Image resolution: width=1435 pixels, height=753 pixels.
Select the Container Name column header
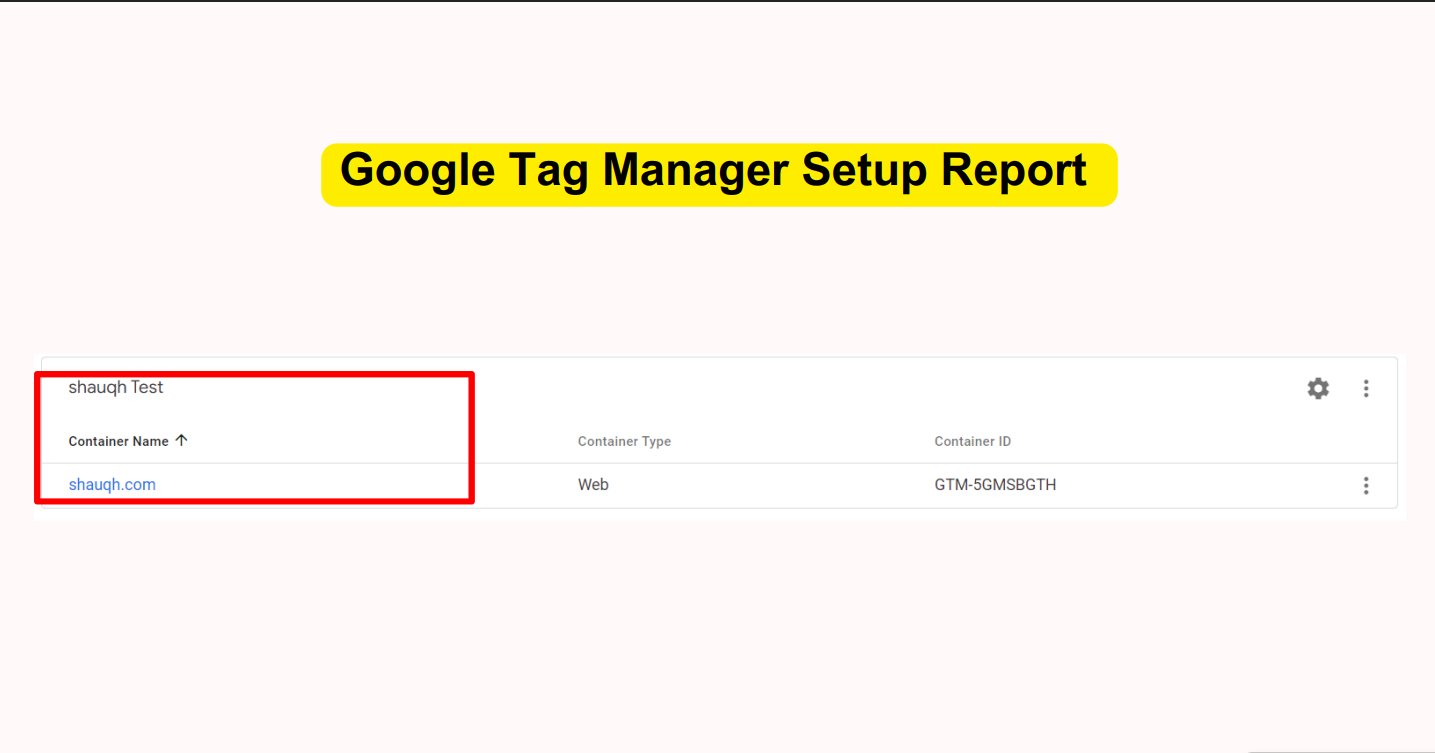click(x=118, y=441)
